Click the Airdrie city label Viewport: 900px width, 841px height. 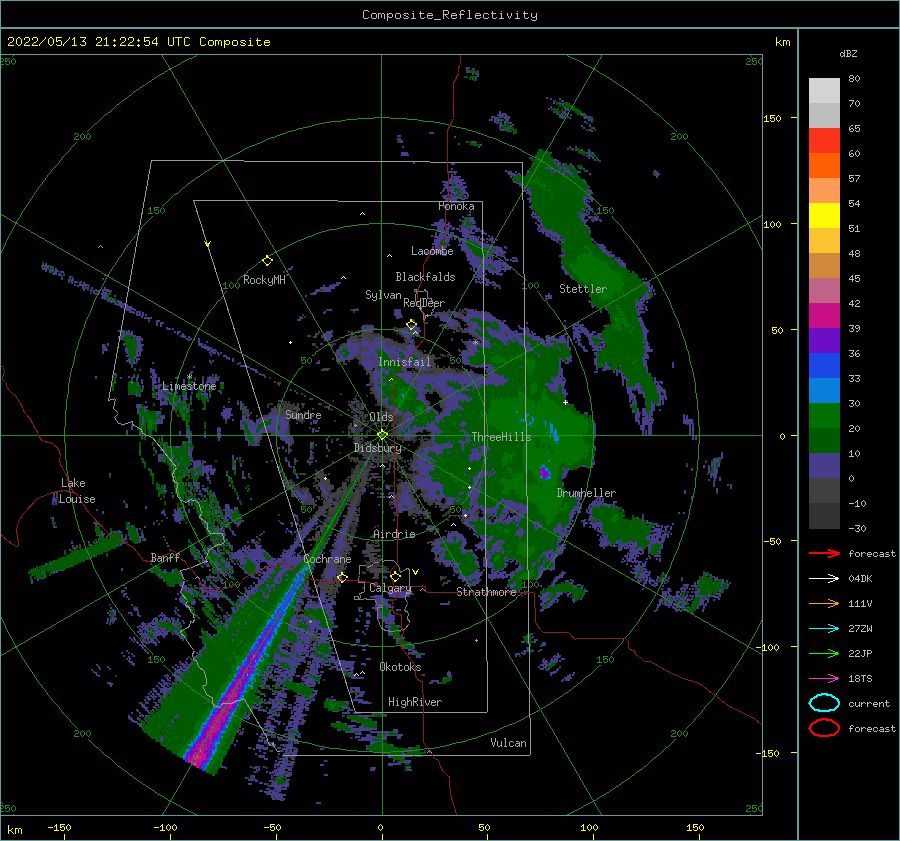pos(394,534)
